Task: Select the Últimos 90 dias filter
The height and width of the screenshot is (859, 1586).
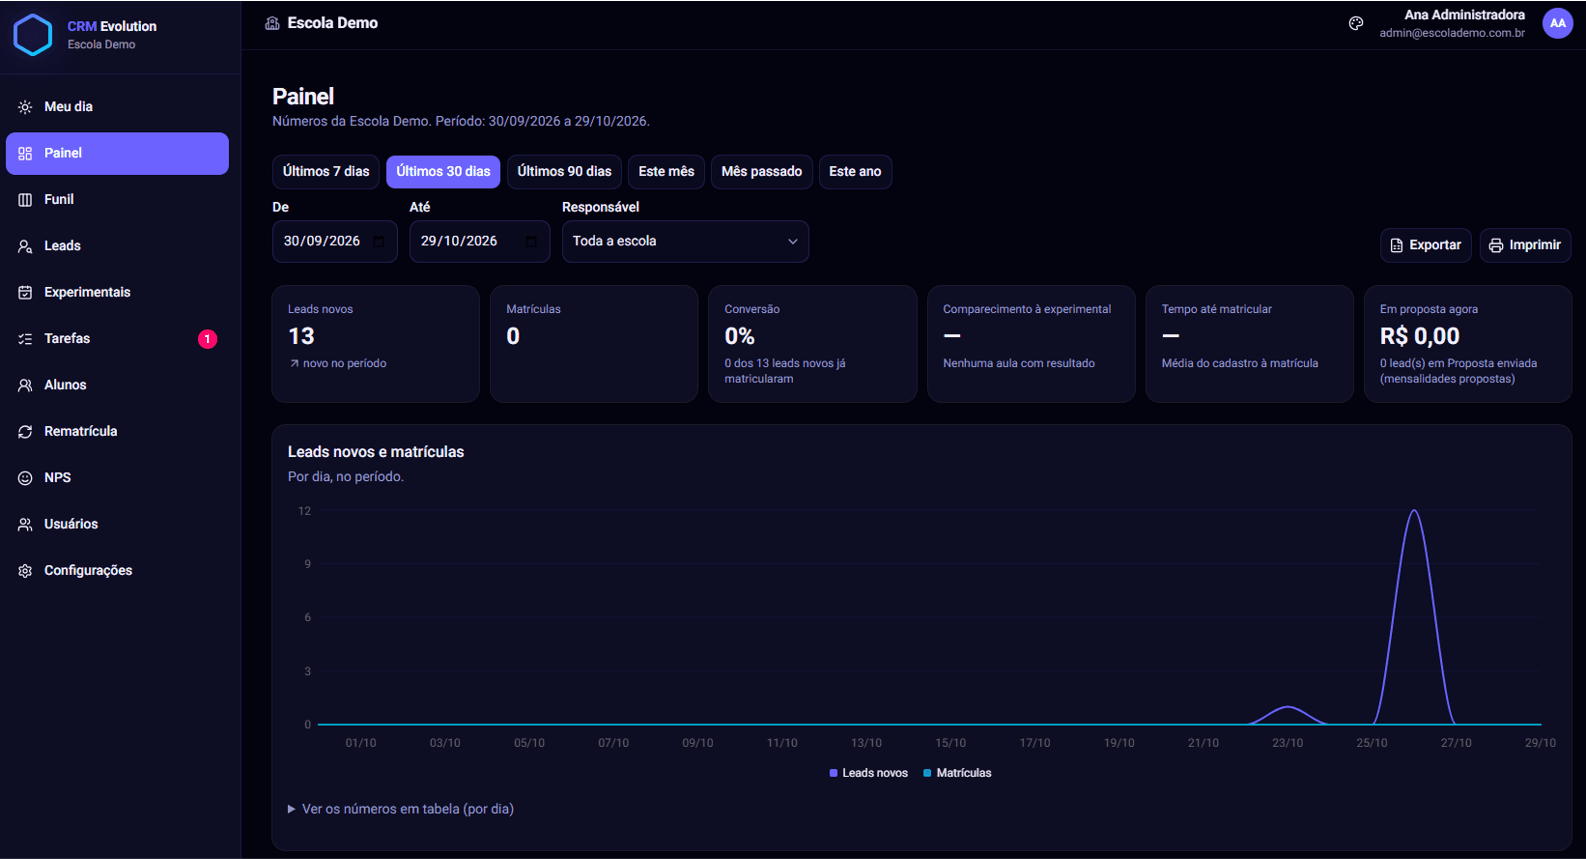Action: [564, 172]
